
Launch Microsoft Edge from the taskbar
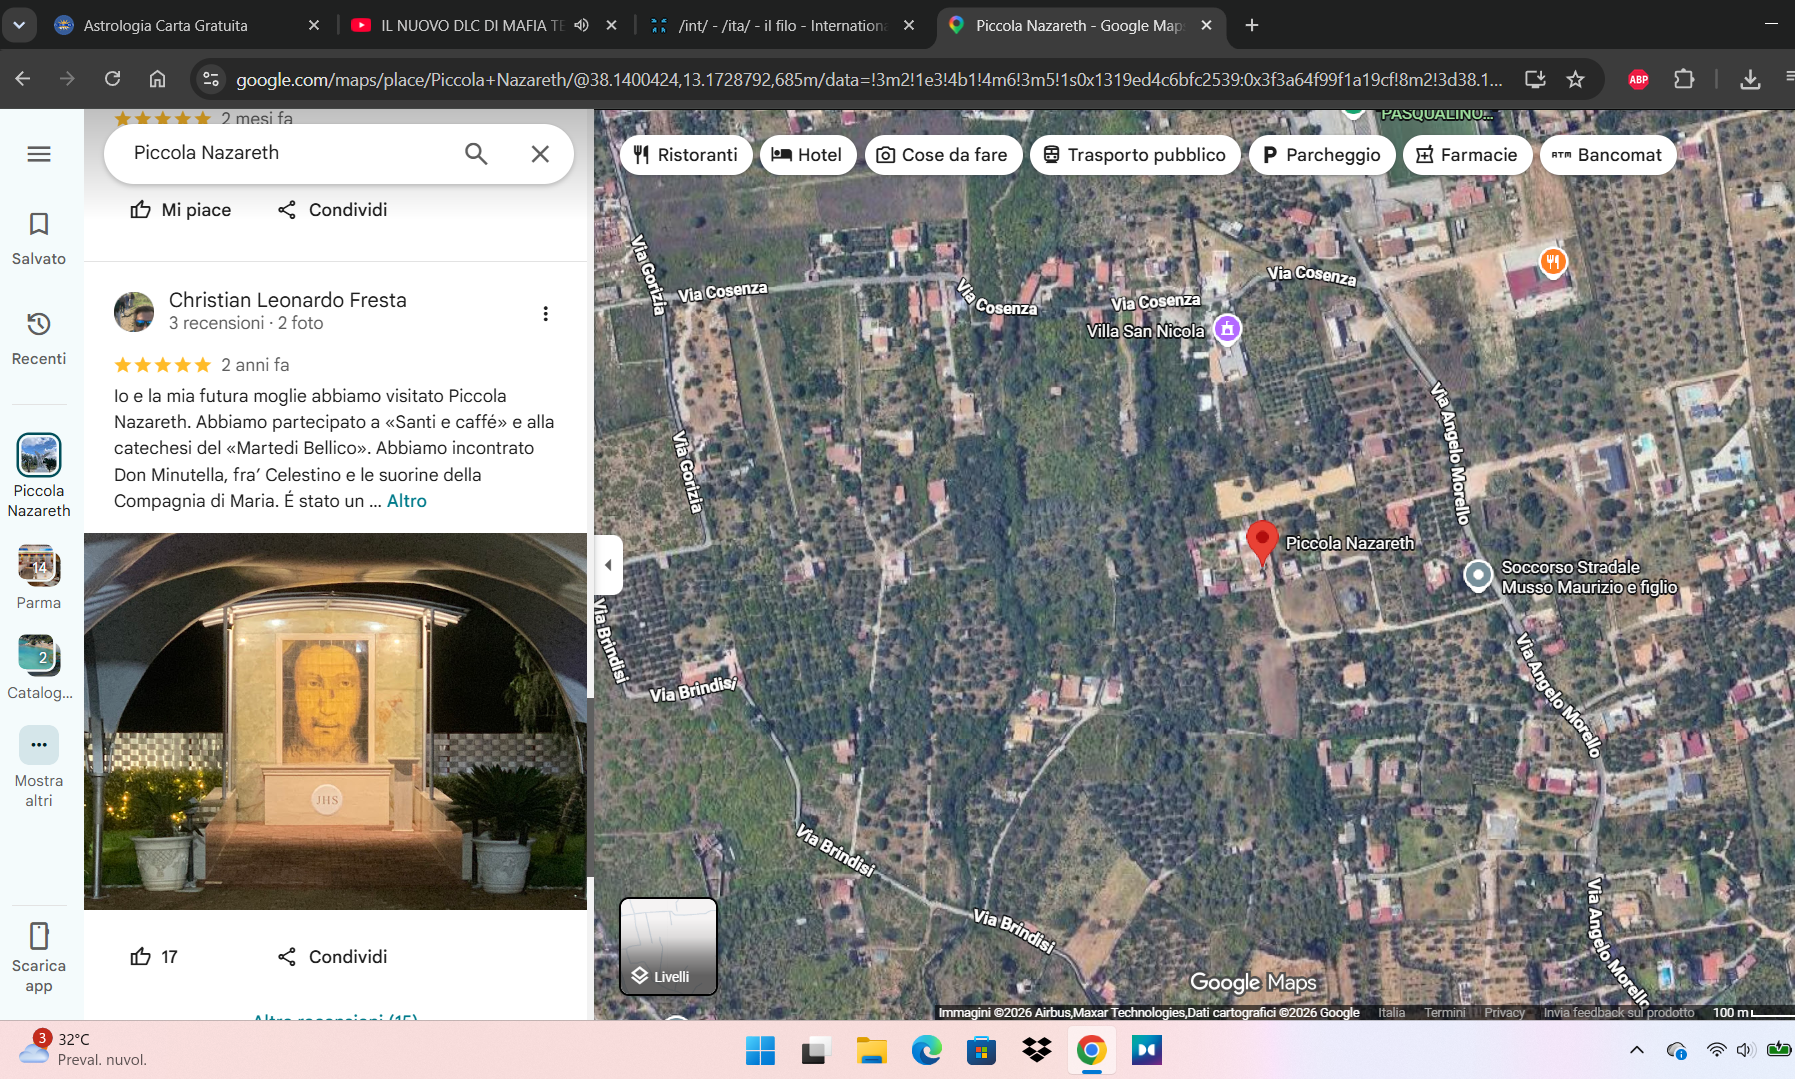tap(926, 1050)
